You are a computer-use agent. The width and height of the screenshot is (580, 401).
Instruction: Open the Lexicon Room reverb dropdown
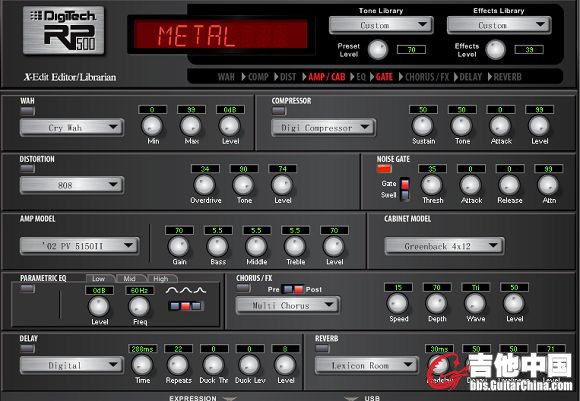pyautogui.click(x=367, y=365)
